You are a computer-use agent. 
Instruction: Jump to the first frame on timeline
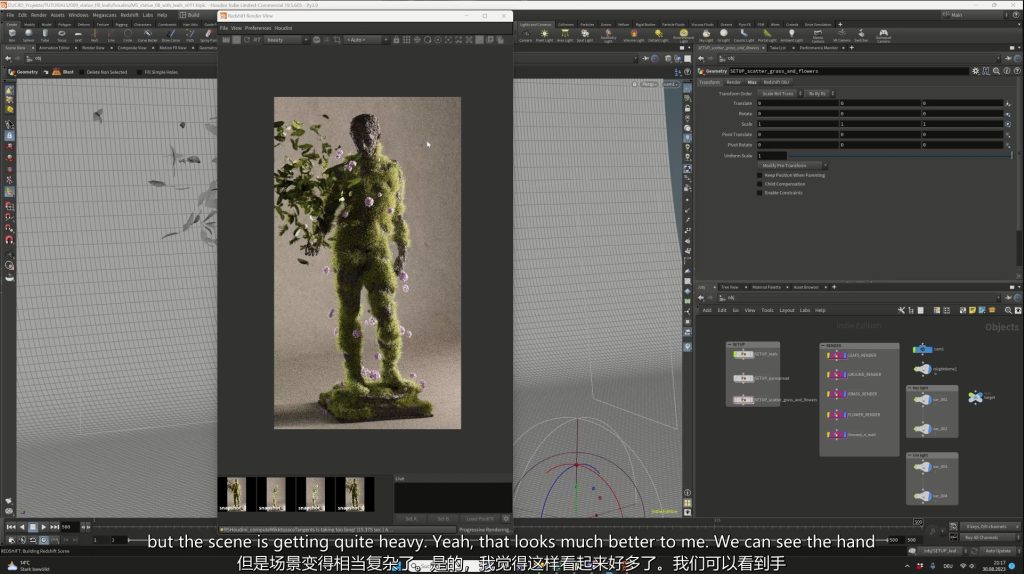[x=11, y=526]
